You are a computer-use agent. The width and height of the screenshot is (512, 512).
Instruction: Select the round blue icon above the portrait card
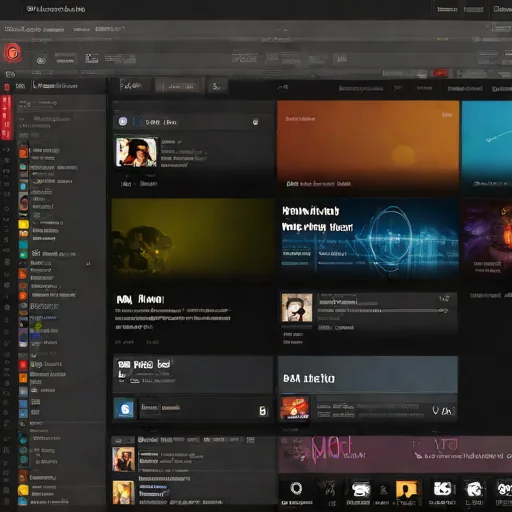(x=123, y=121)
